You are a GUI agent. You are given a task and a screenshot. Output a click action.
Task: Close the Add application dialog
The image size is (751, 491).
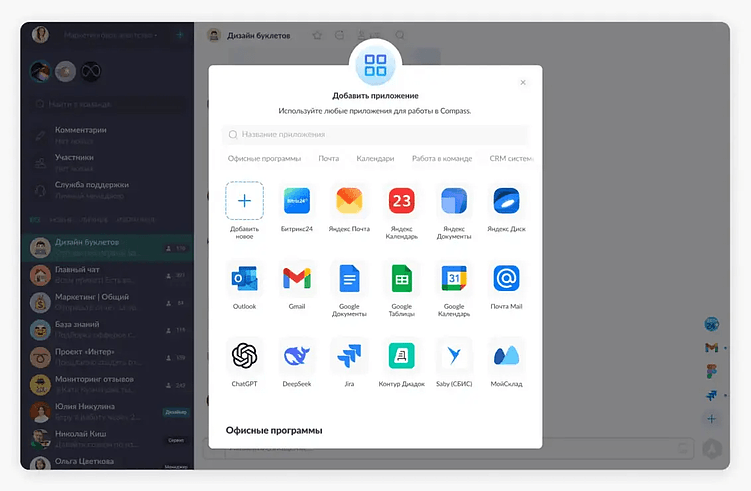point(523,82)
